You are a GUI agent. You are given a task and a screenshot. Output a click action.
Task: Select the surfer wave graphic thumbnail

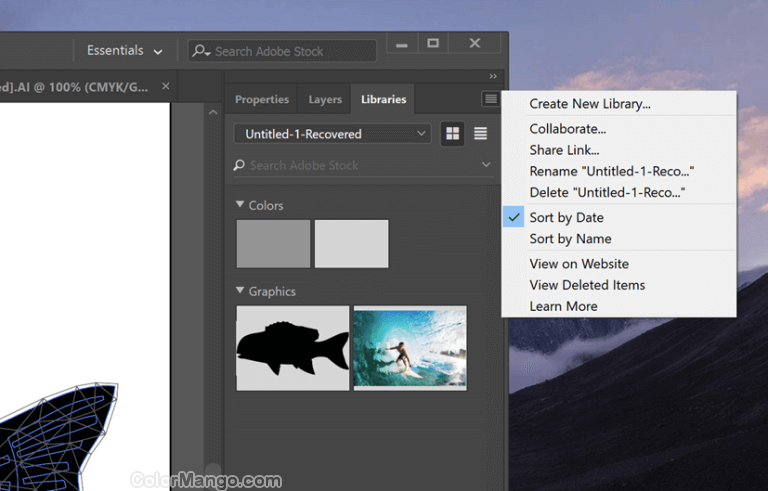410,348
